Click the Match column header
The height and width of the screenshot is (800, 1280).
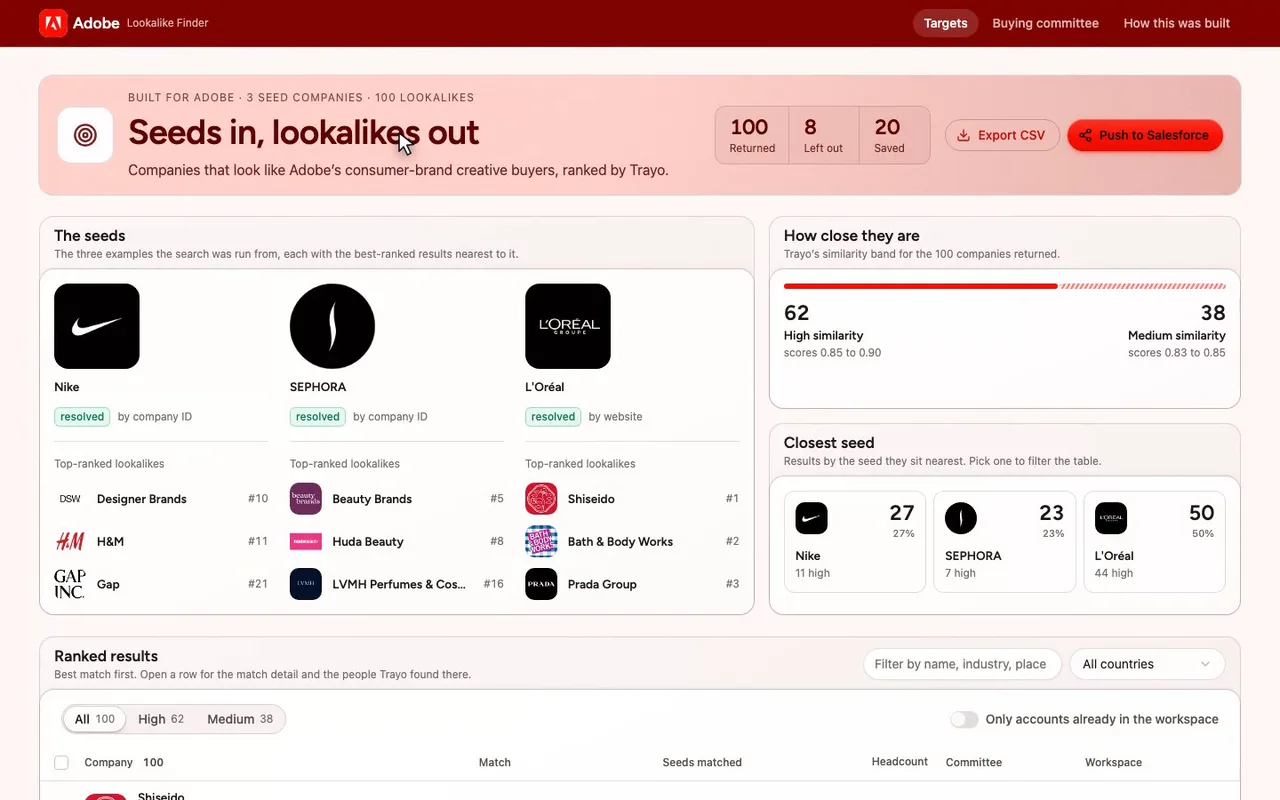tap(495, 762)
